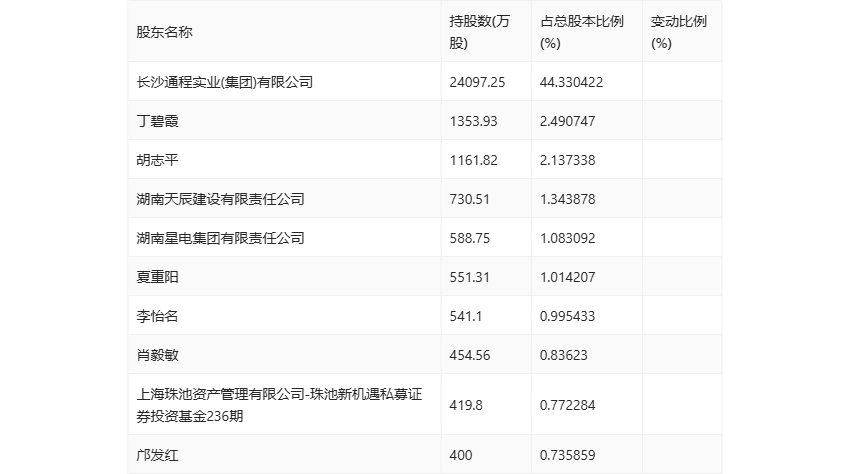Click the value 551.31

coord(469,277)
